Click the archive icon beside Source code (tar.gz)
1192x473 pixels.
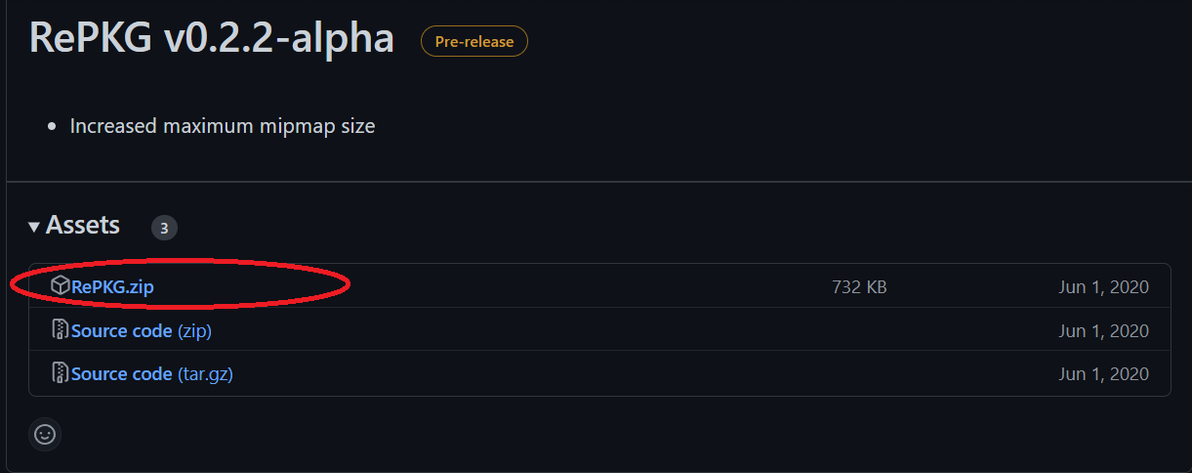(x=60, y=374)
